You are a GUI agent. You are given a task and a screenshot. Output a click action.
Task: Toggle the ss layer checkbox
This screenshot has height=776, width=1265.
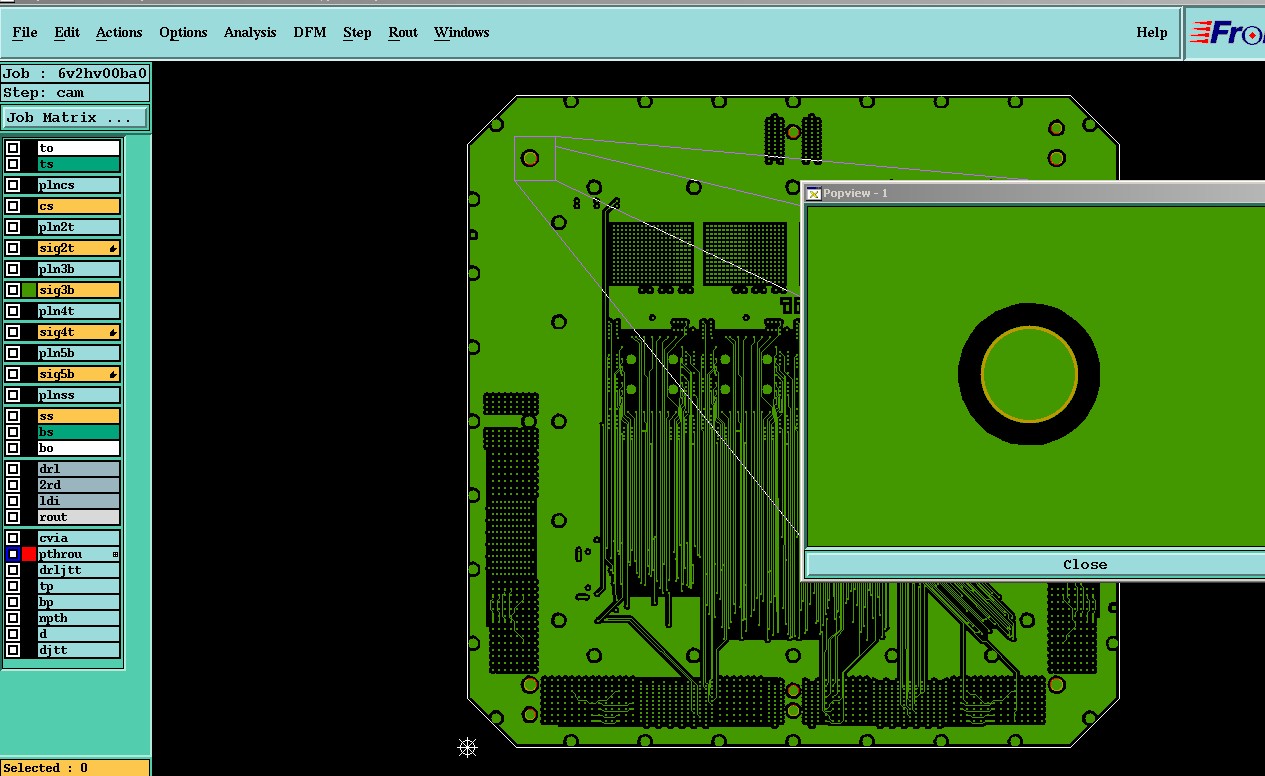(13, 416)
